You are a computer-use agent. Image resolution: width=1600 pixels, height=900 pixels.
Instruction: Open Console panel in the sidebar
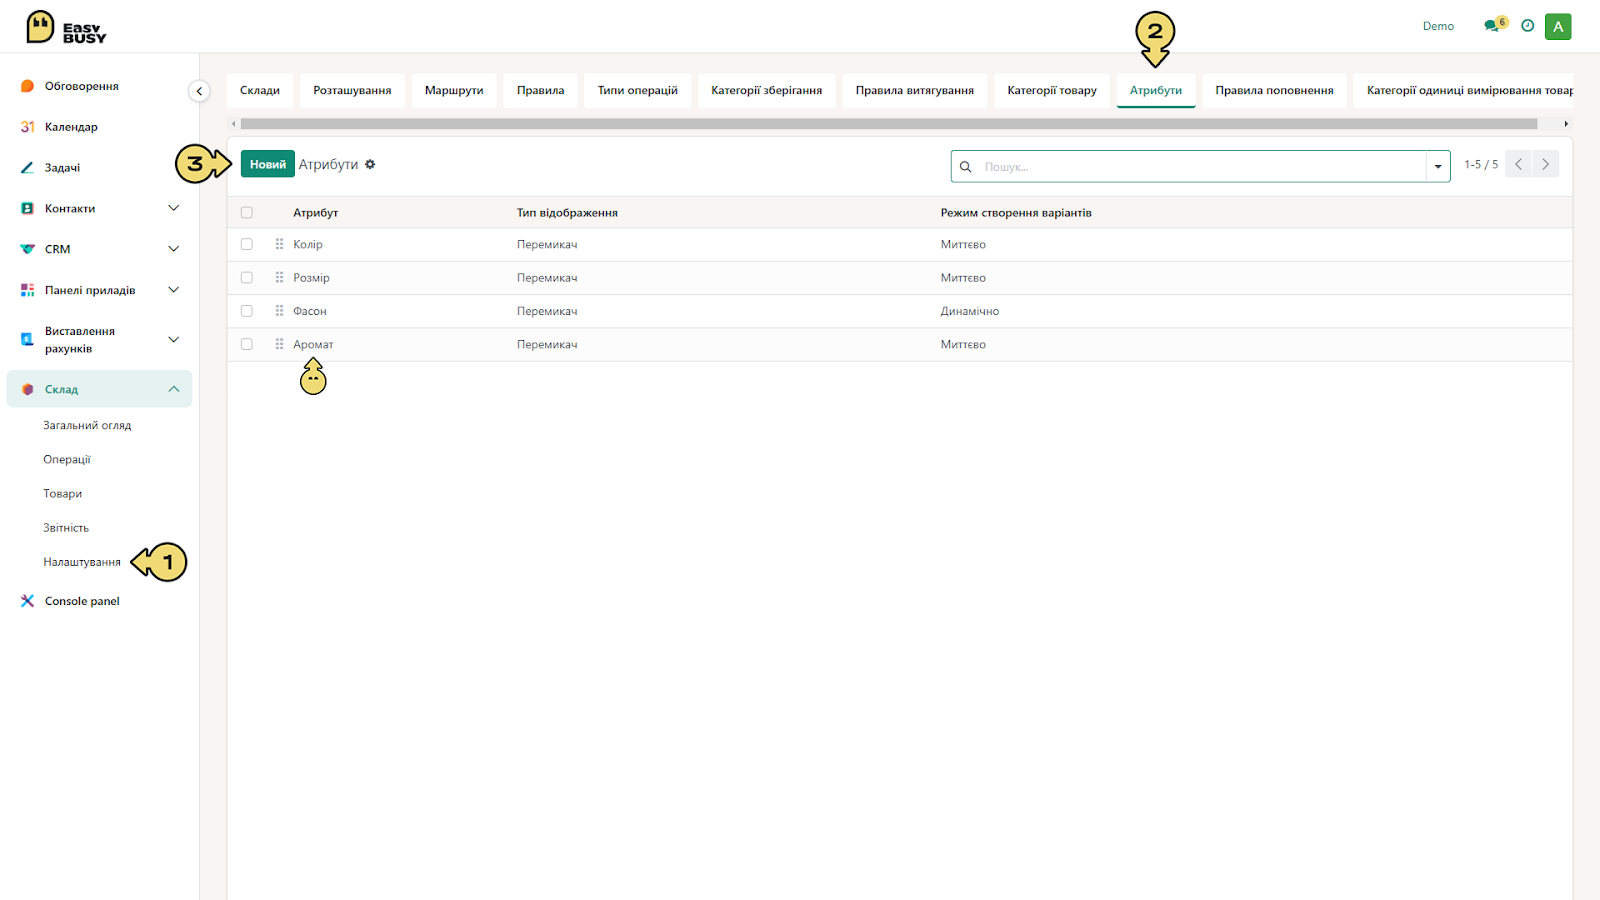[x=82, y=601]
